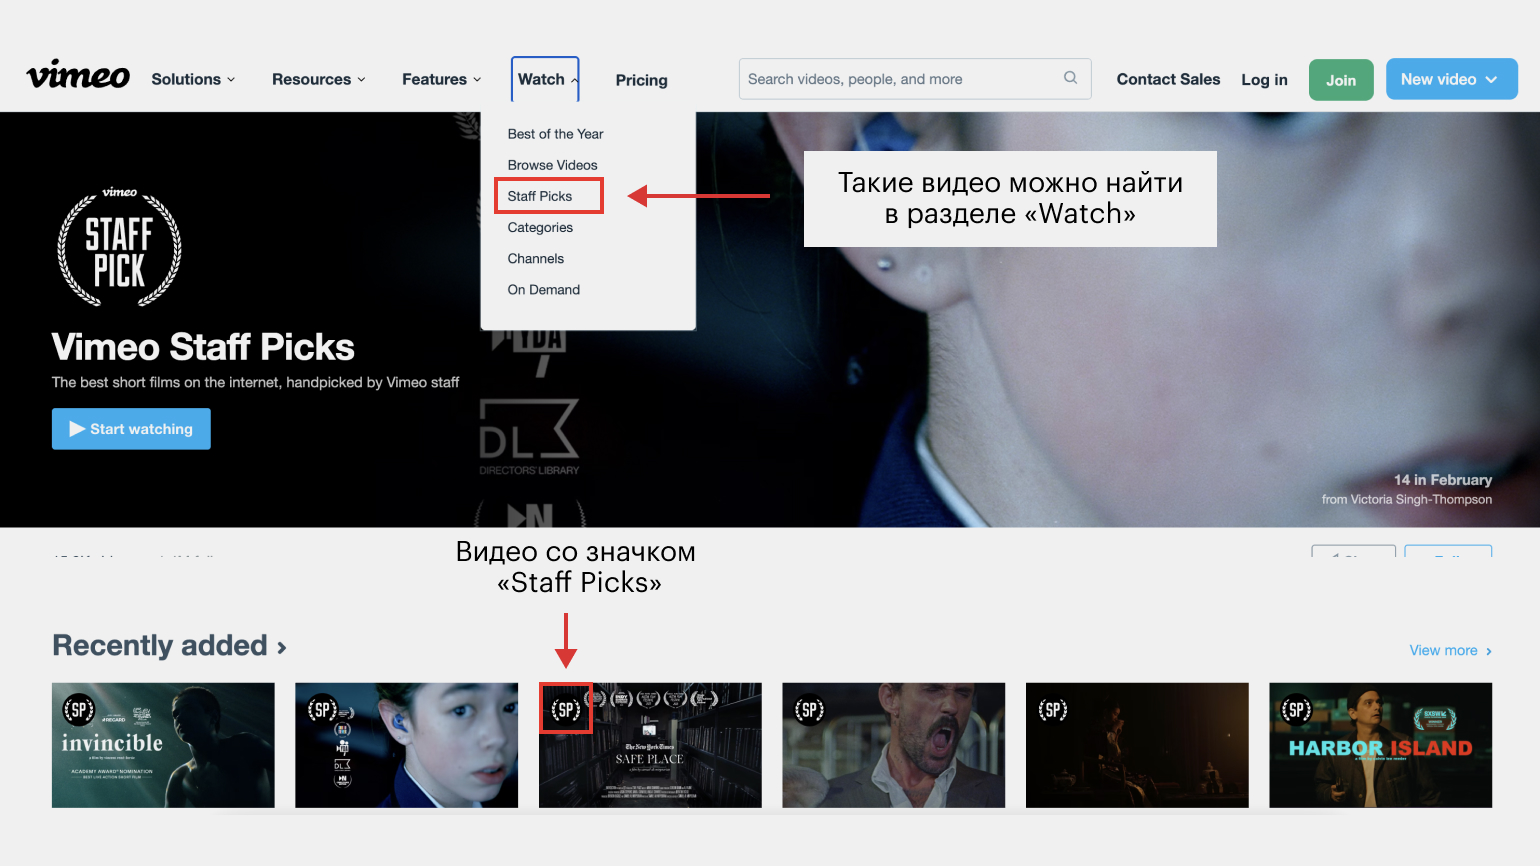Screen dimensions: 1540x866
Task: Open the boy with earpiece thumbnail
Action: pos(407,745)
